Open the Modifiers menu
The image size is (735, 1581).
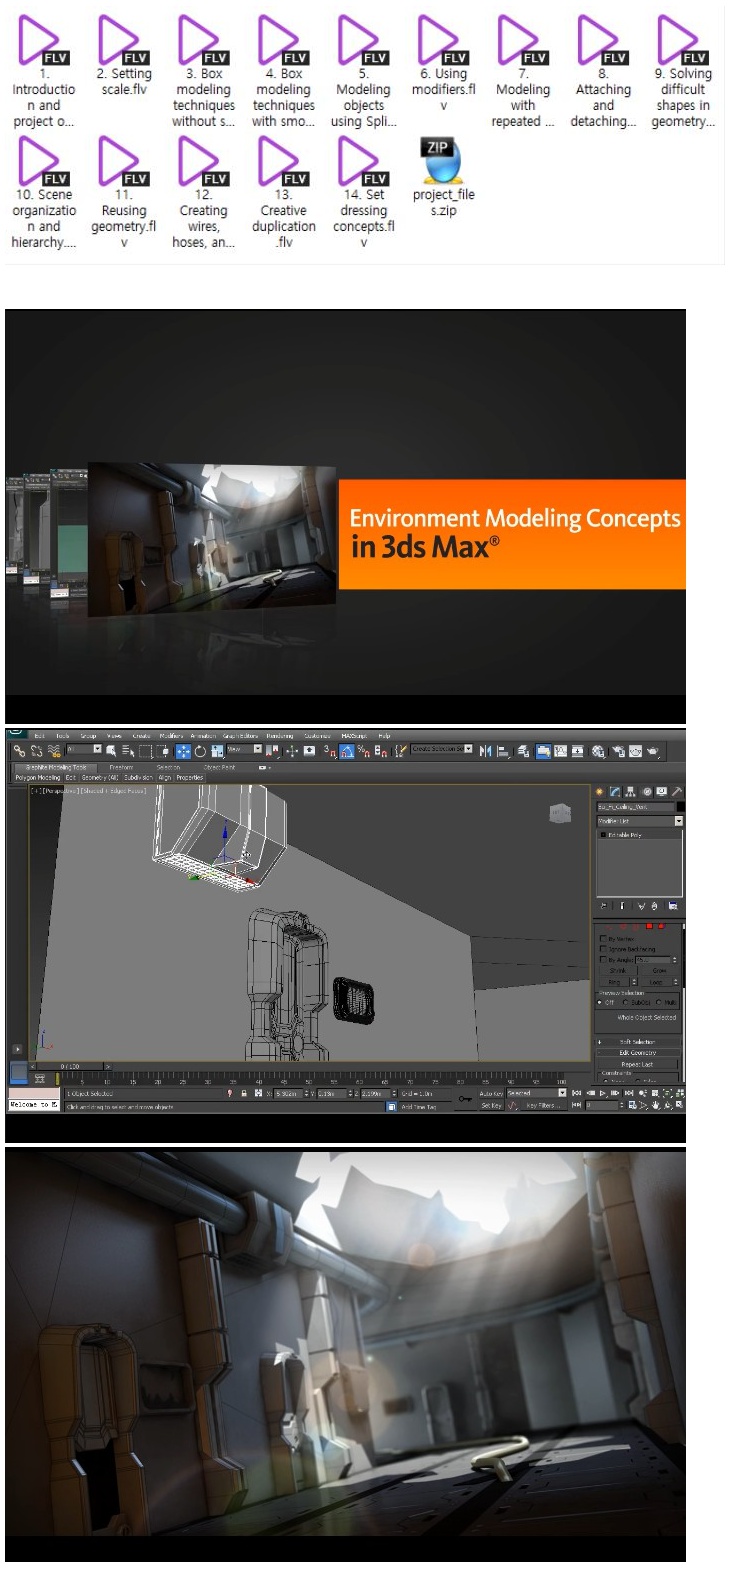click(x=170, y=736)
